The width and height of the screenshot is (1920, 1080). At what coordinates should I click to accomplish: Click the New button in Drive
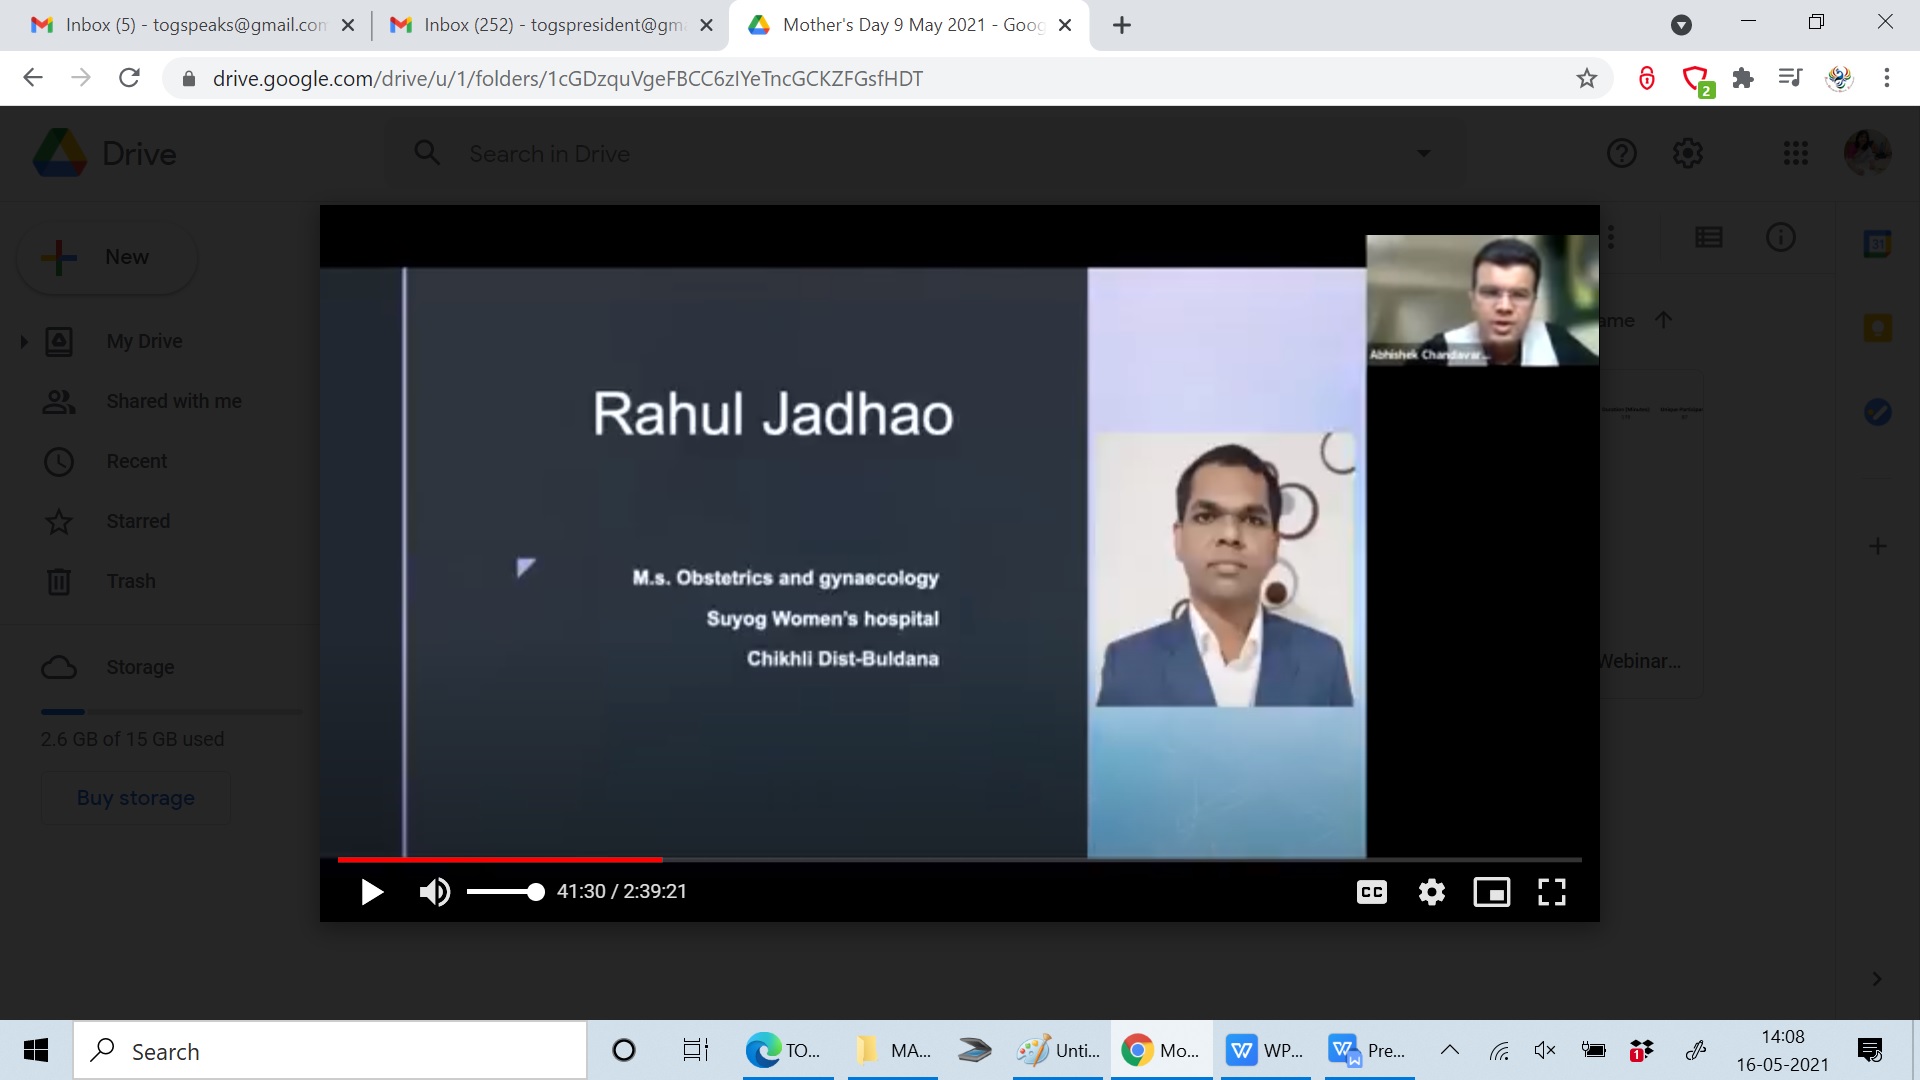(107, 258)
